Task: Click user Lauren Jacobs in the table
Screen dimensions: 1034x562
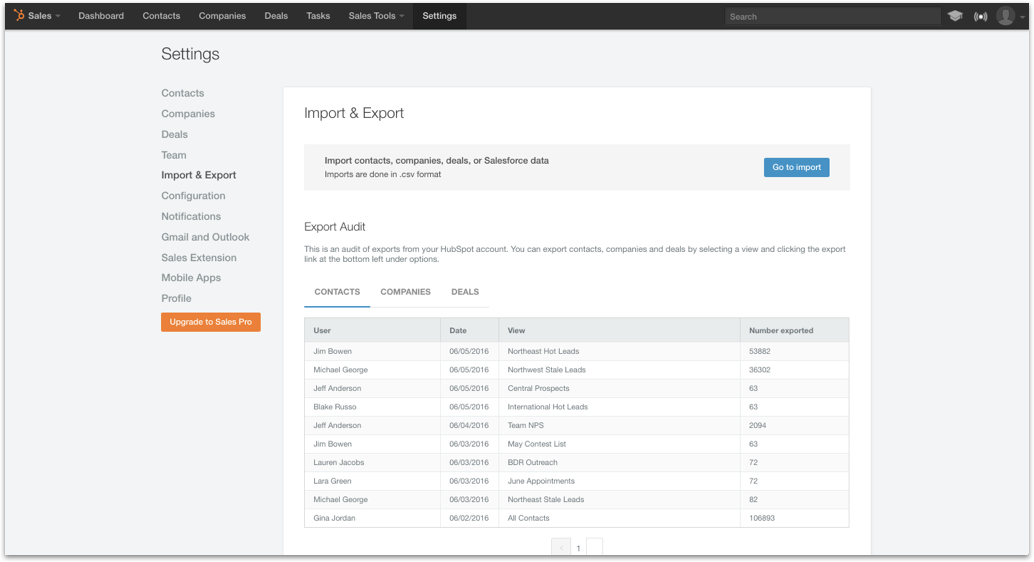Action: coord(338,462)
